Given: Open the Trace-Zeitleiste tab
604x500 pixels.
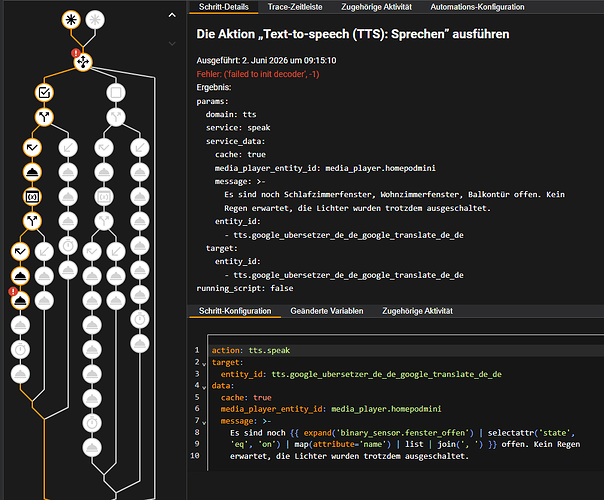Looking at the screenshot, I should point(295,7).
